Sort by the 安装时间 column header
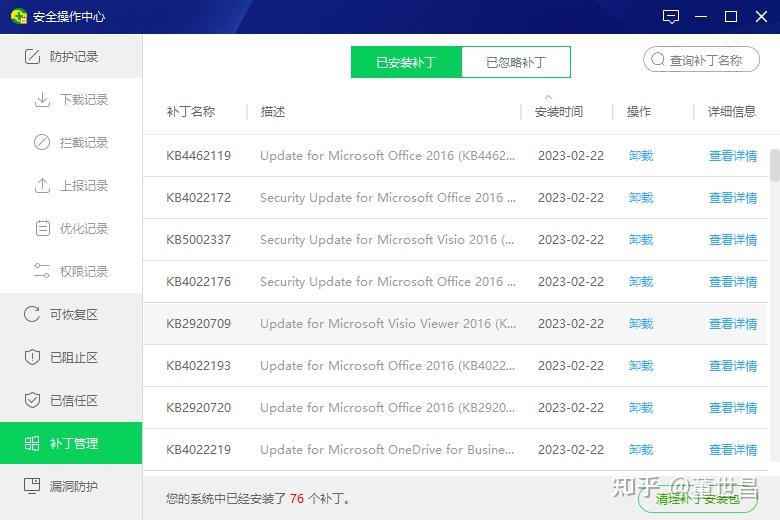Viewport: 780px width, 520px height. click(x=559, y=111)
